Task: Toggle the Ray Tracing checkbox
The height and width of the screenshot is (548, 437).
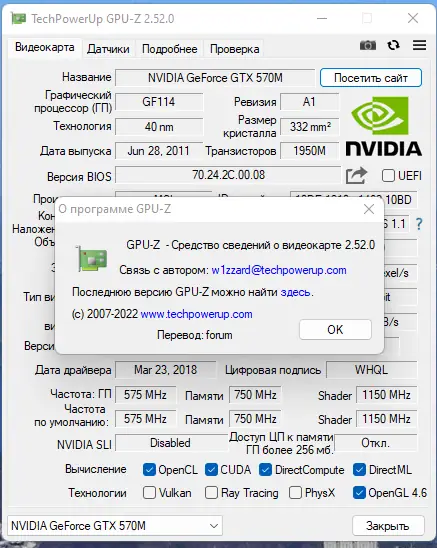Action: 211,493
